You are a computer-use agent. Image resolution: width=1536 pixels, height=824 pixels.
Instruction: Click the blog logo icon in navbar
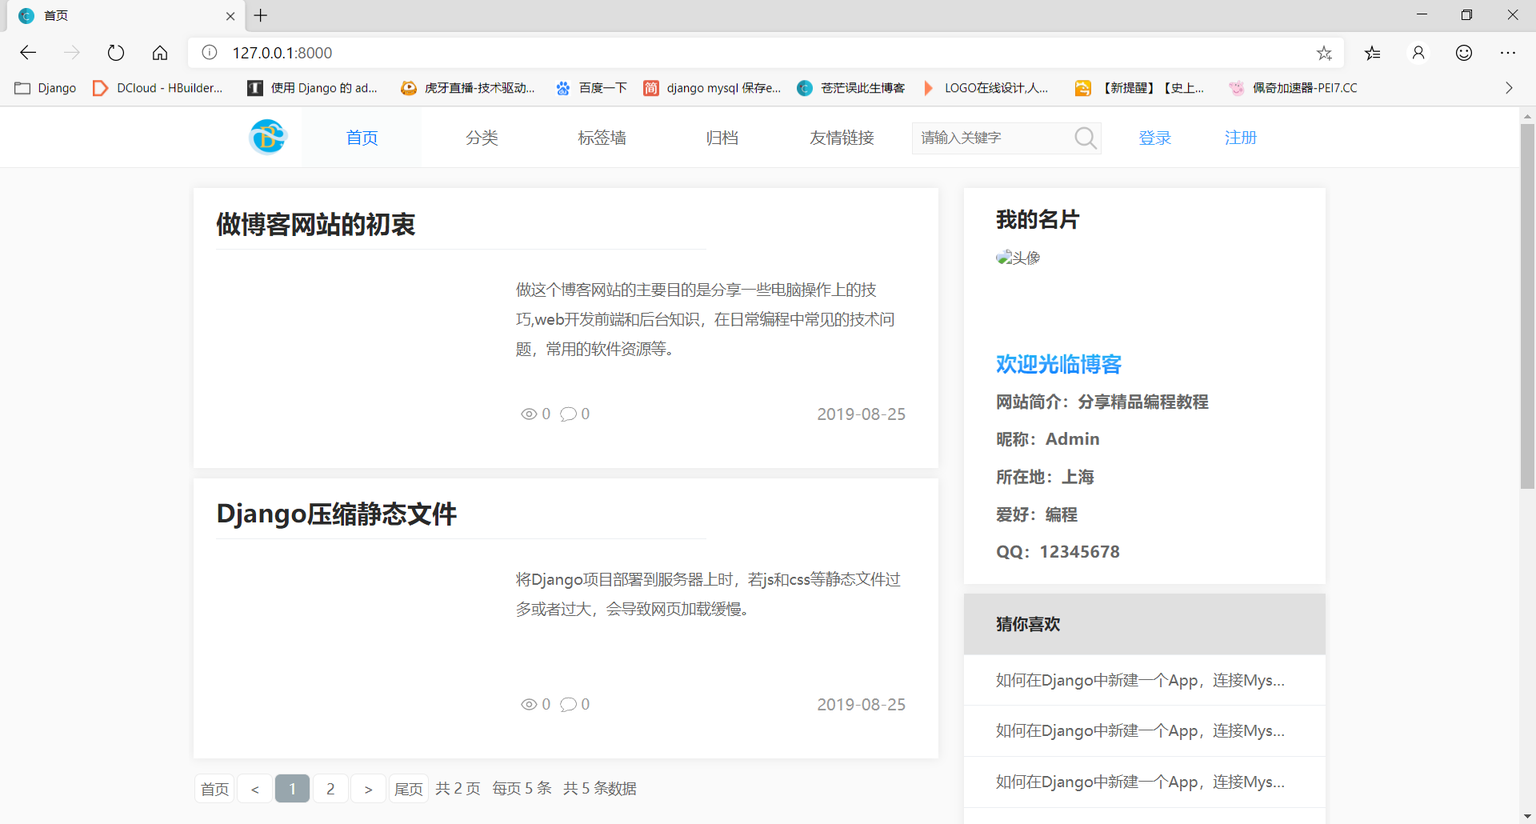[x=267, y=137]
